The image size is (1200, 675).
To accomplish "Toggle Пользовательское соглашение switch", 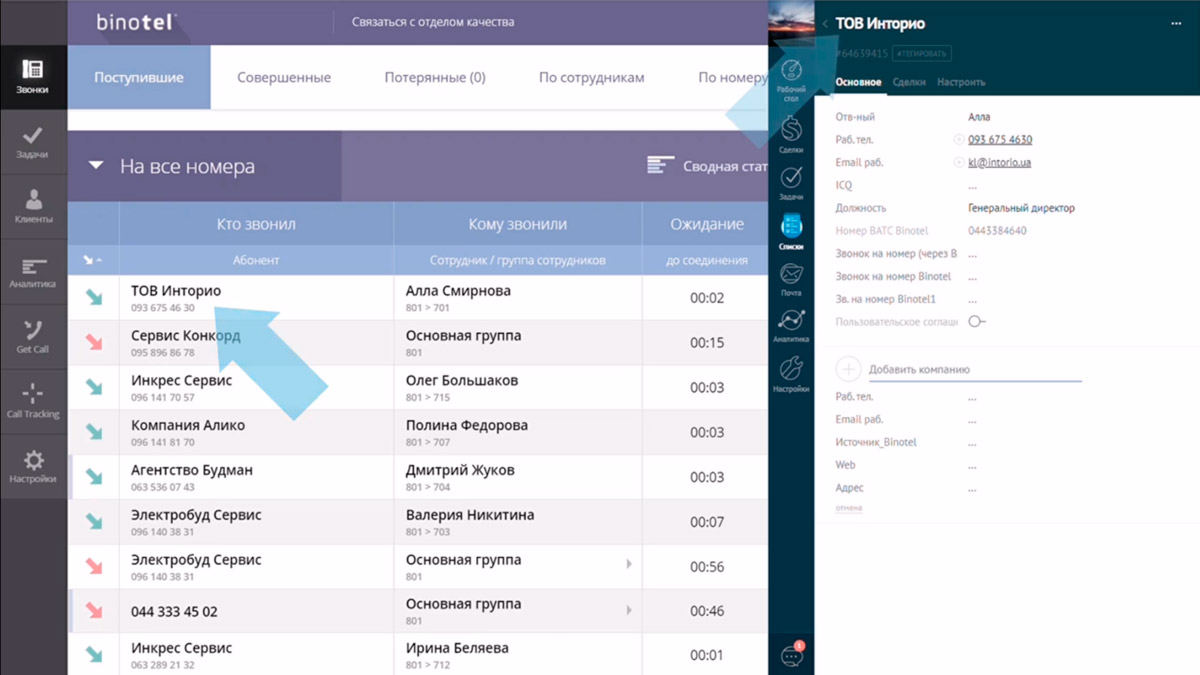I will (x=977, y=322).
